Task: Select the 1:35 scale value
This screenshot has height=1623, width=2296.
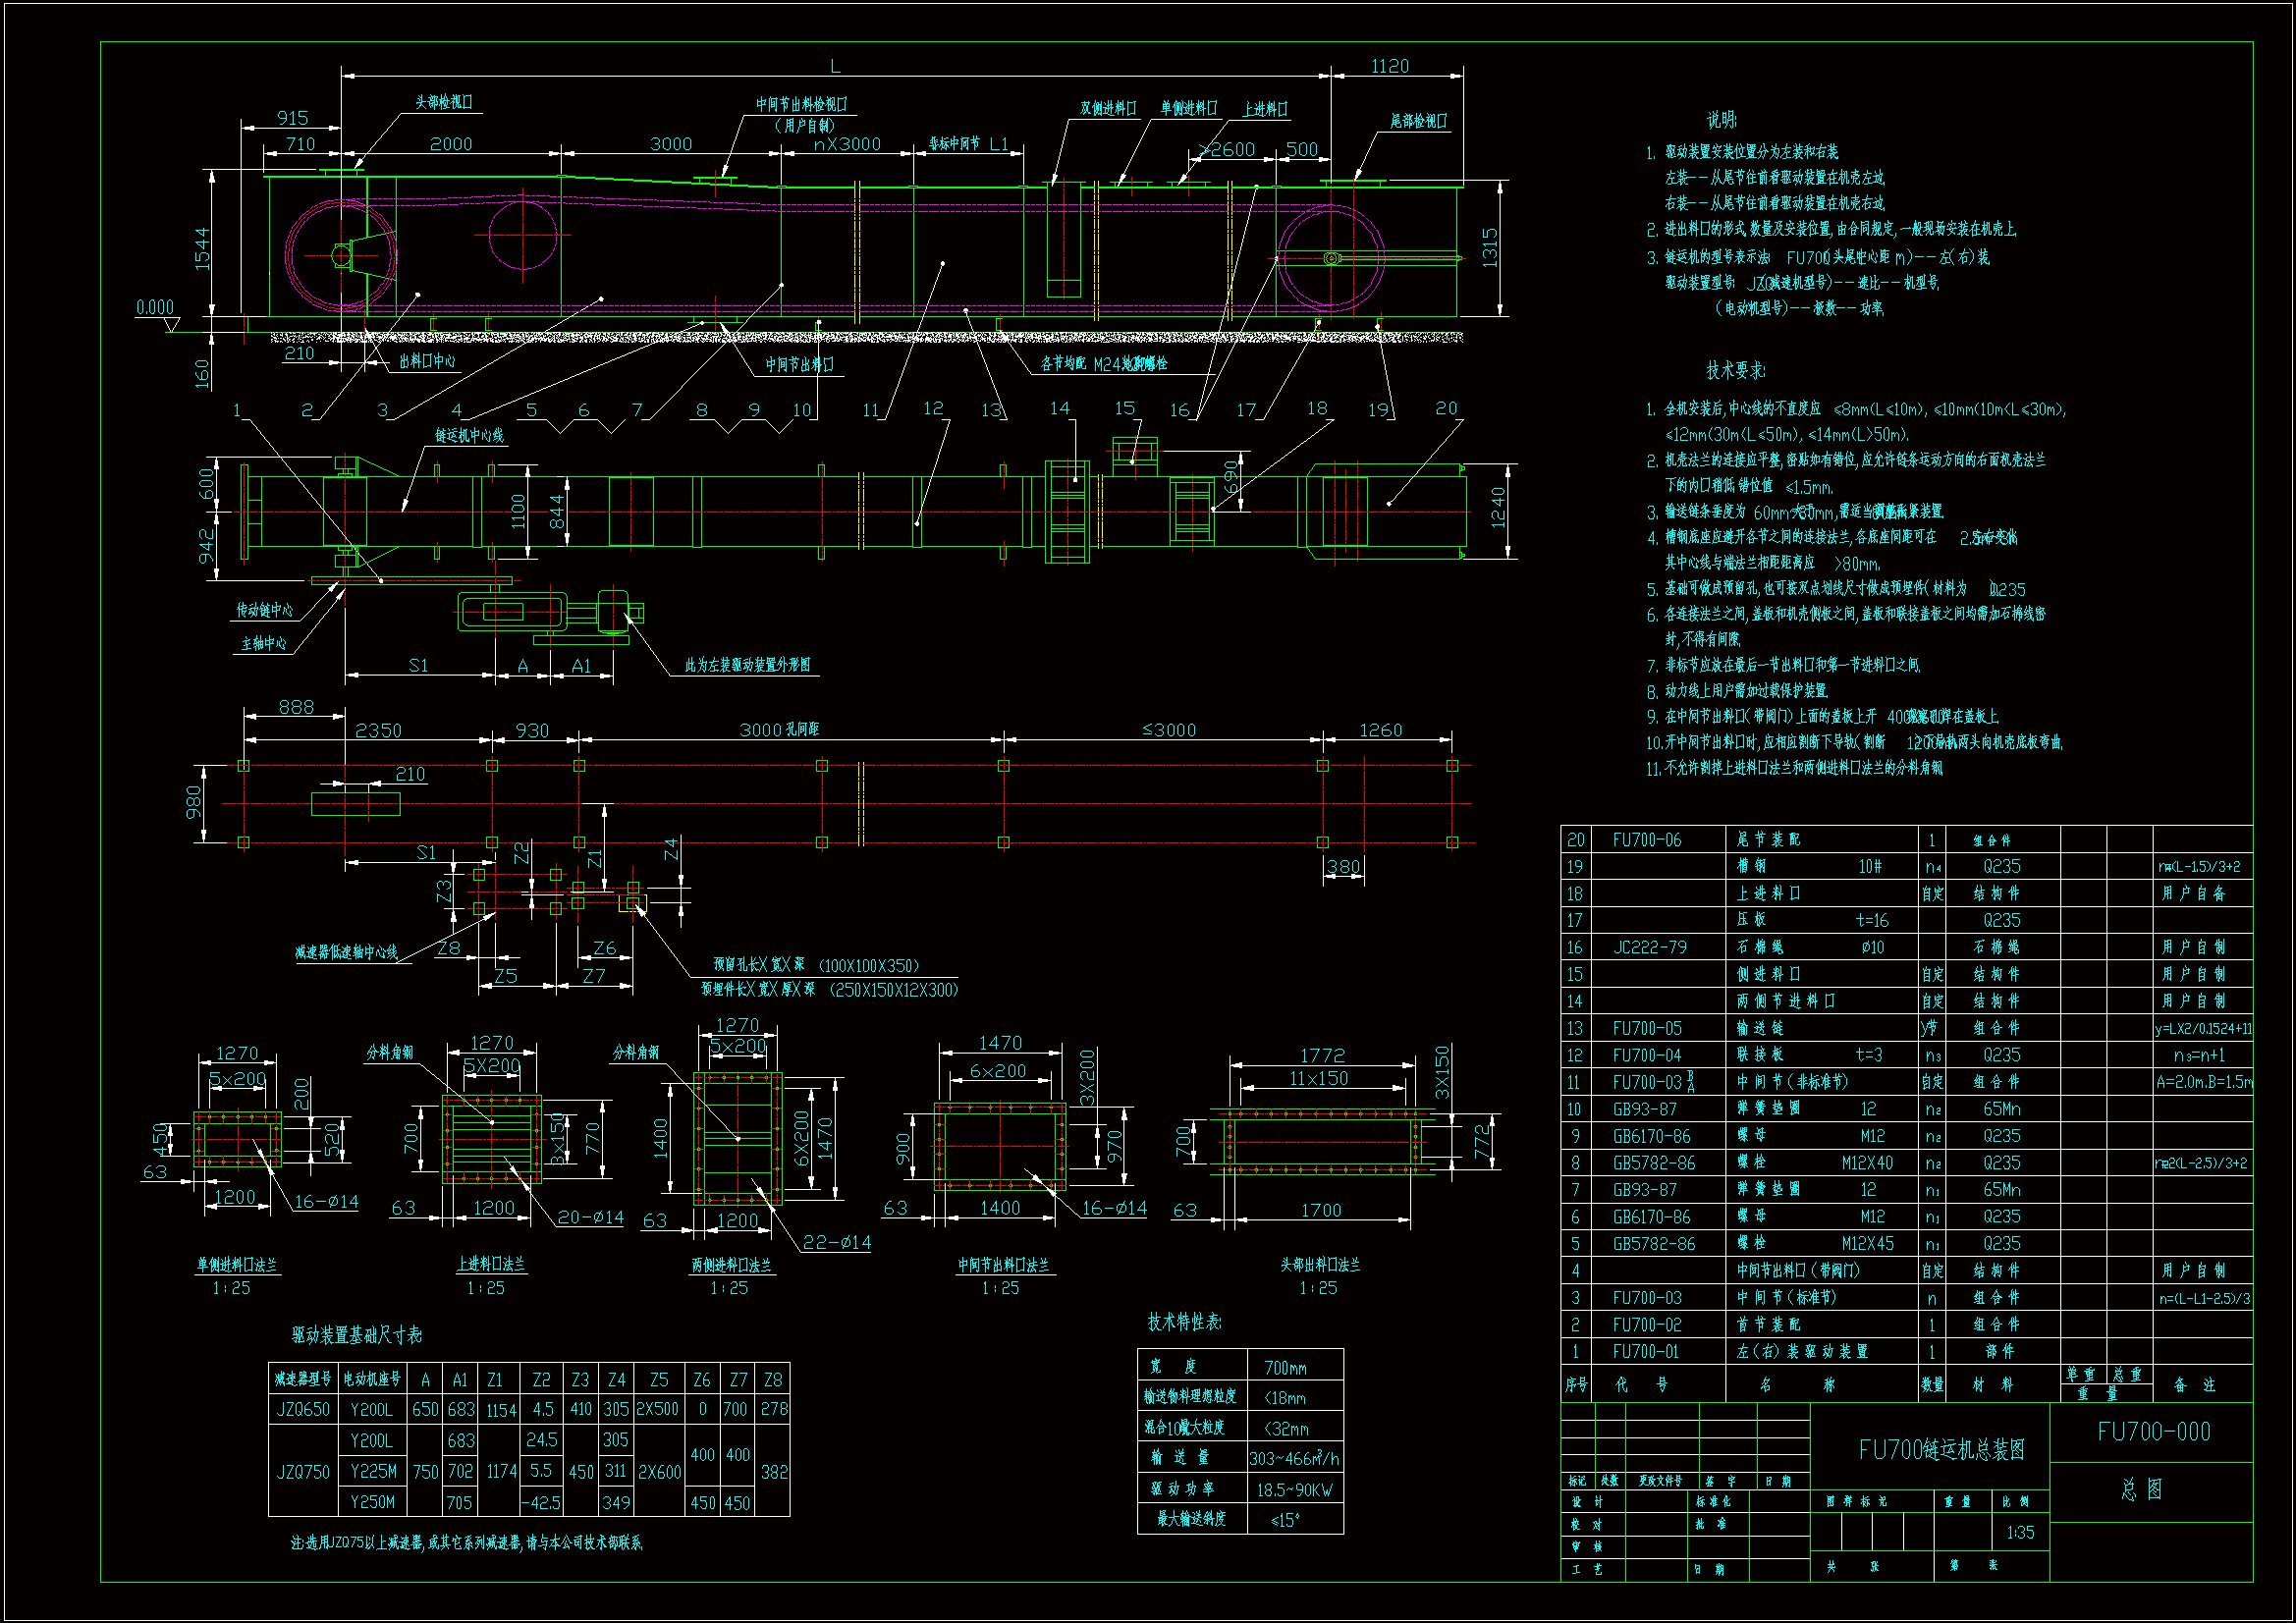Action: 2019,1532
